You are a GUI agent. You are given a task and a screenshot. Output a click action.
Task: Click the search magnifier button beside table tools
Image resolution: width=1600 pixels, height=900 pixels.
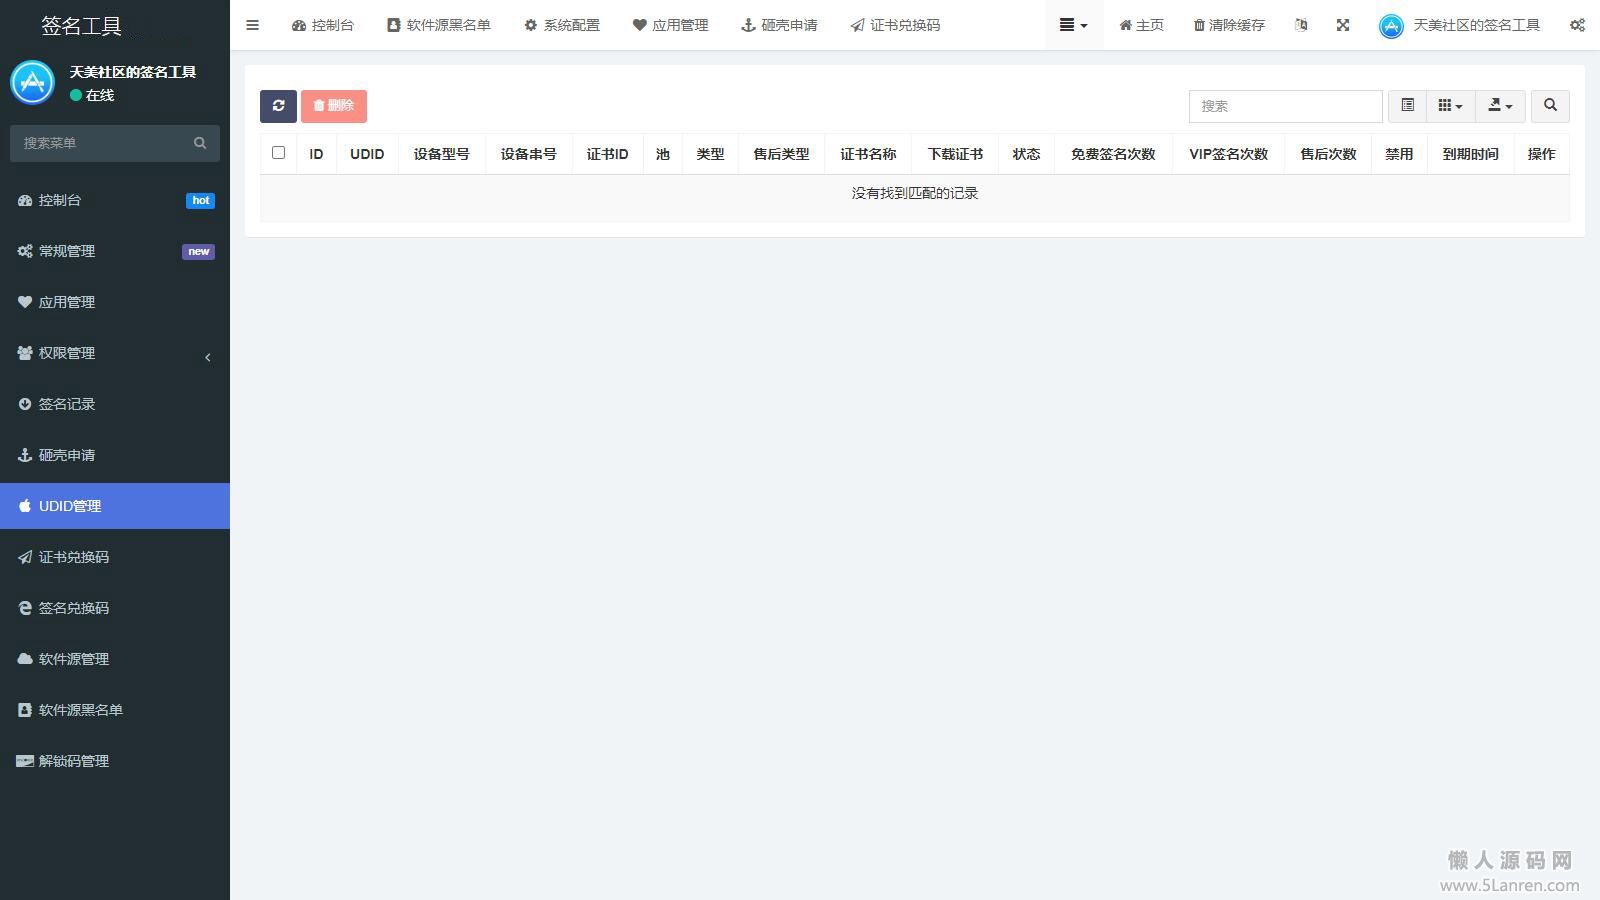click(1550, 106)
